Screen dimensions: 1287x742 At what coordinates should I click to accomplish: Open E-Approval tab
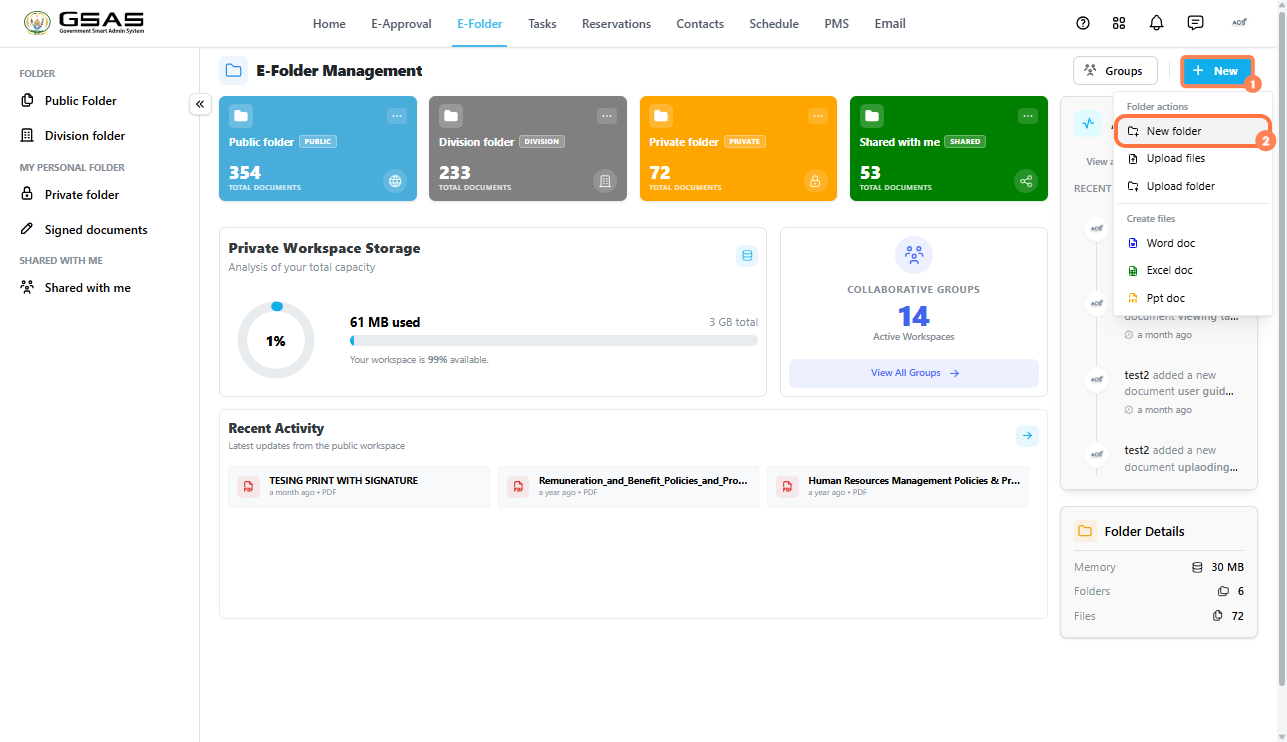point(401,24)
